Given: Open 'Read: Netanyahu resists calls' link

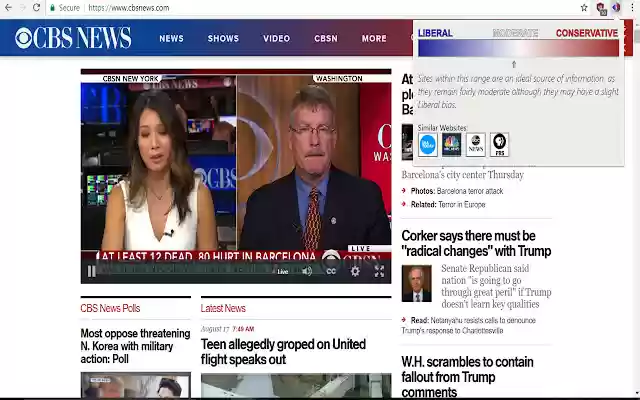Looking at the screenshot, I should point(468,325).
